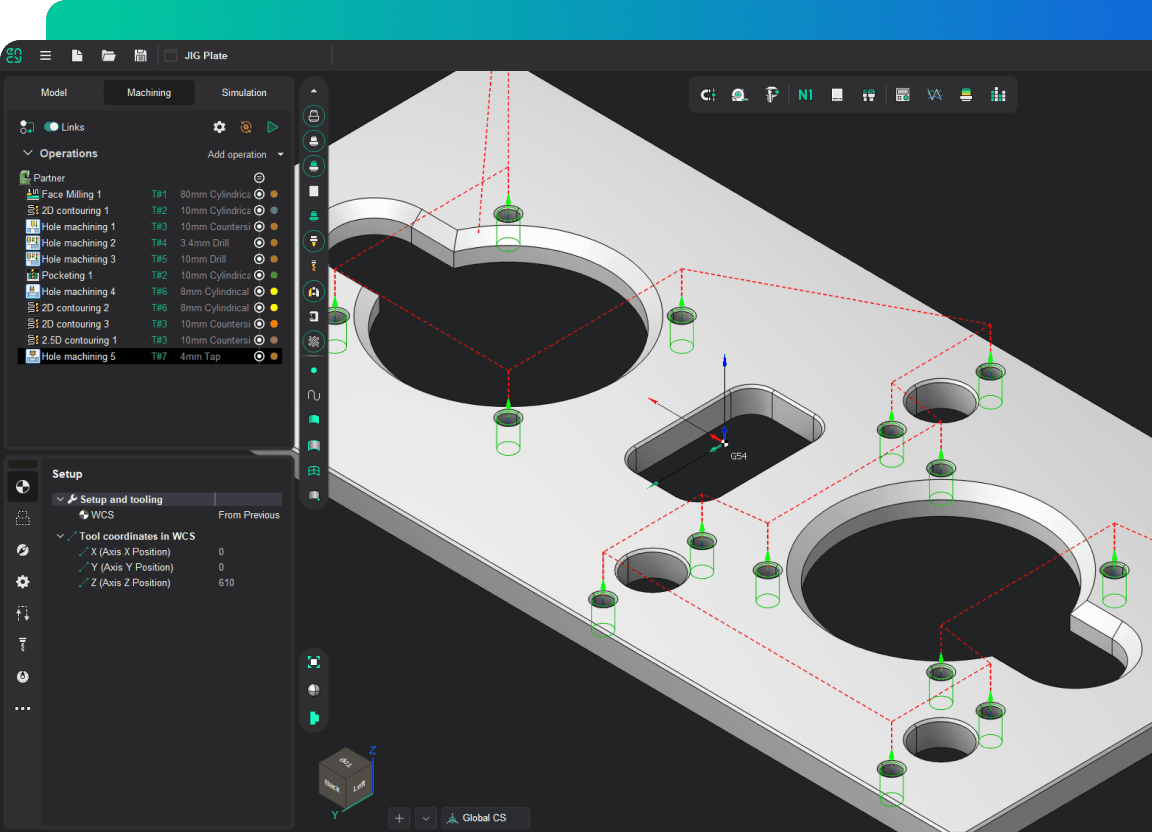Collapse the Operations section
The width and height of the screenshot is (1152, 832).
[x=28, y=154]
